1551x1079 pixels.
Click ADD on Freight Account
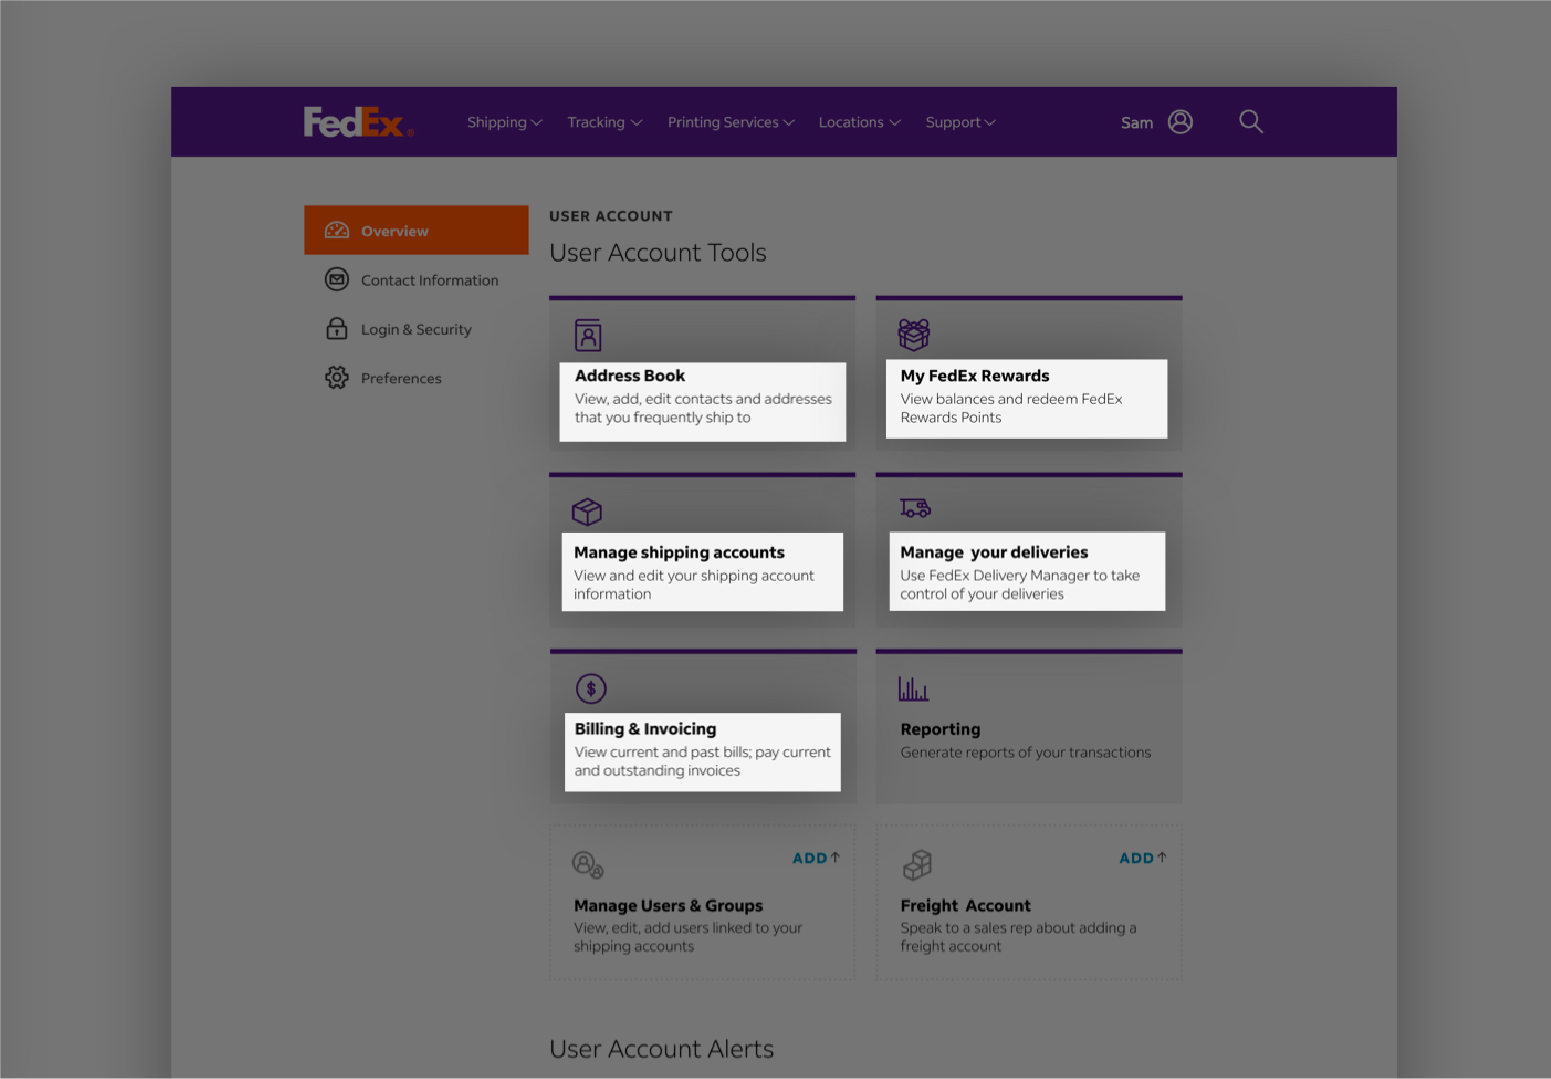[x=1143, y=858]
